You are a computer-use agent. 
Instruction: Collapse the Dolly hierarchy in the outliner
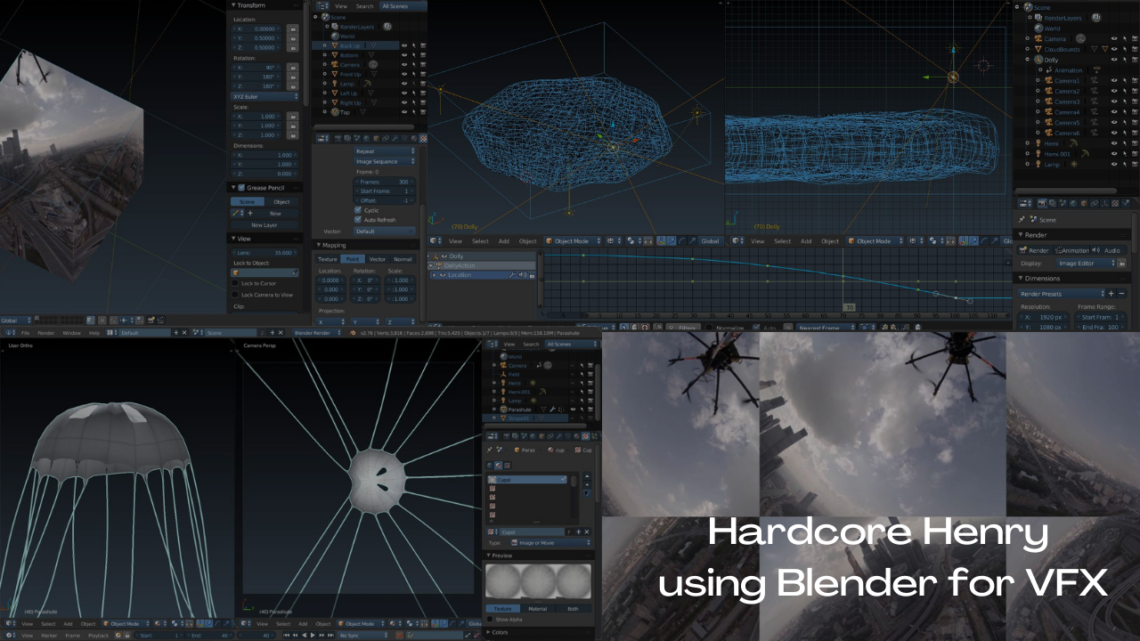click(x=1027, y=59)
